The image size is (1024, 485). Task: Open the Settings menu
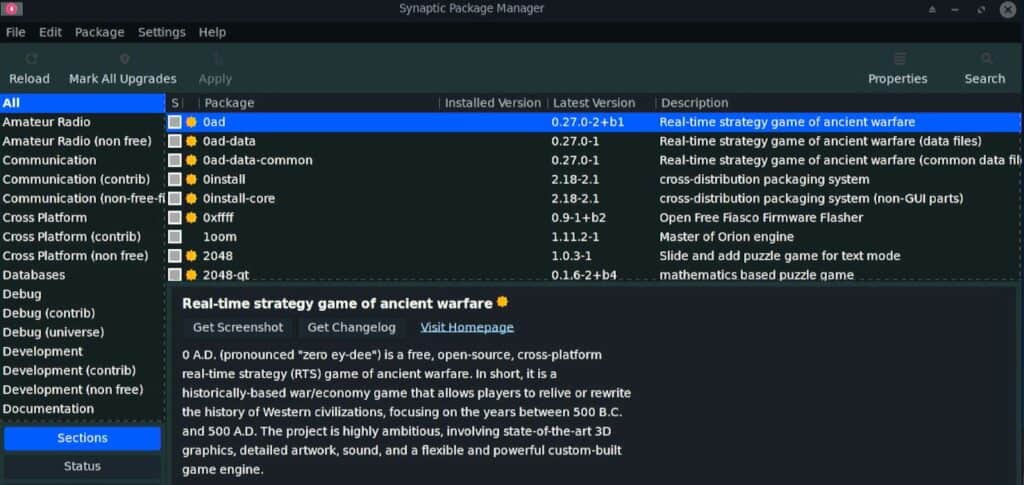(x=161, y=32)
